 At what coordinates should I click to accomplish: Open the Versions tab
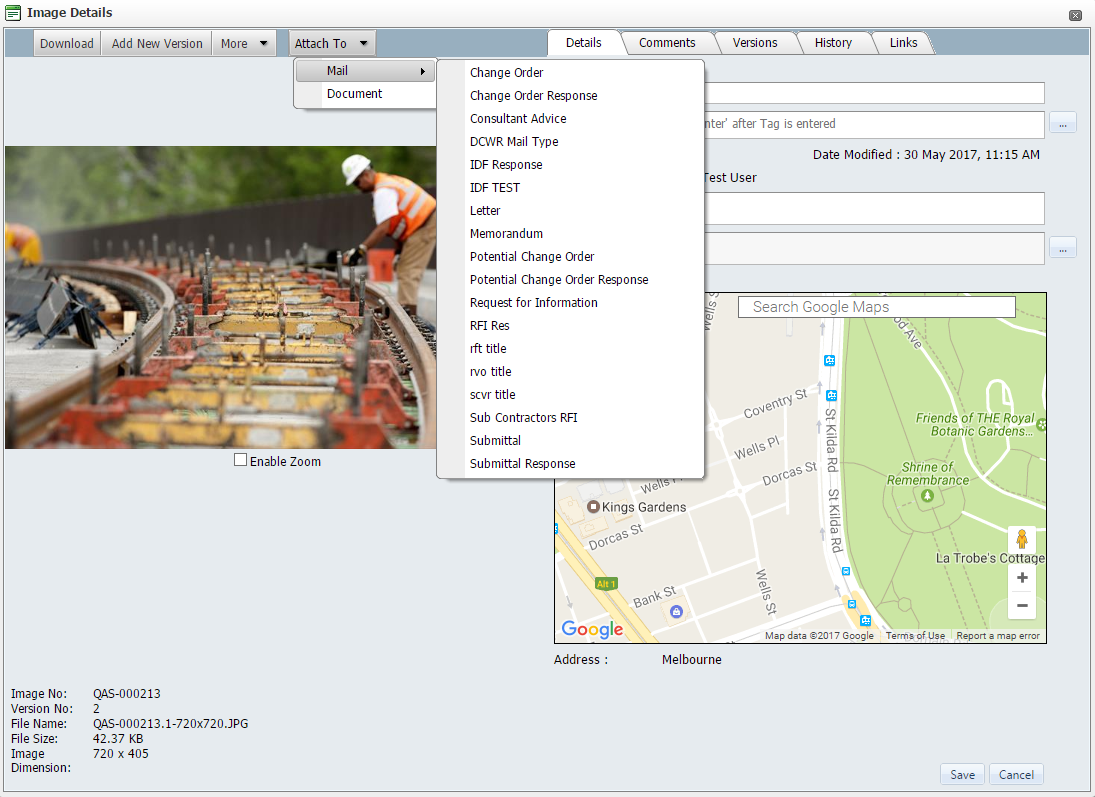coord(755,43)
